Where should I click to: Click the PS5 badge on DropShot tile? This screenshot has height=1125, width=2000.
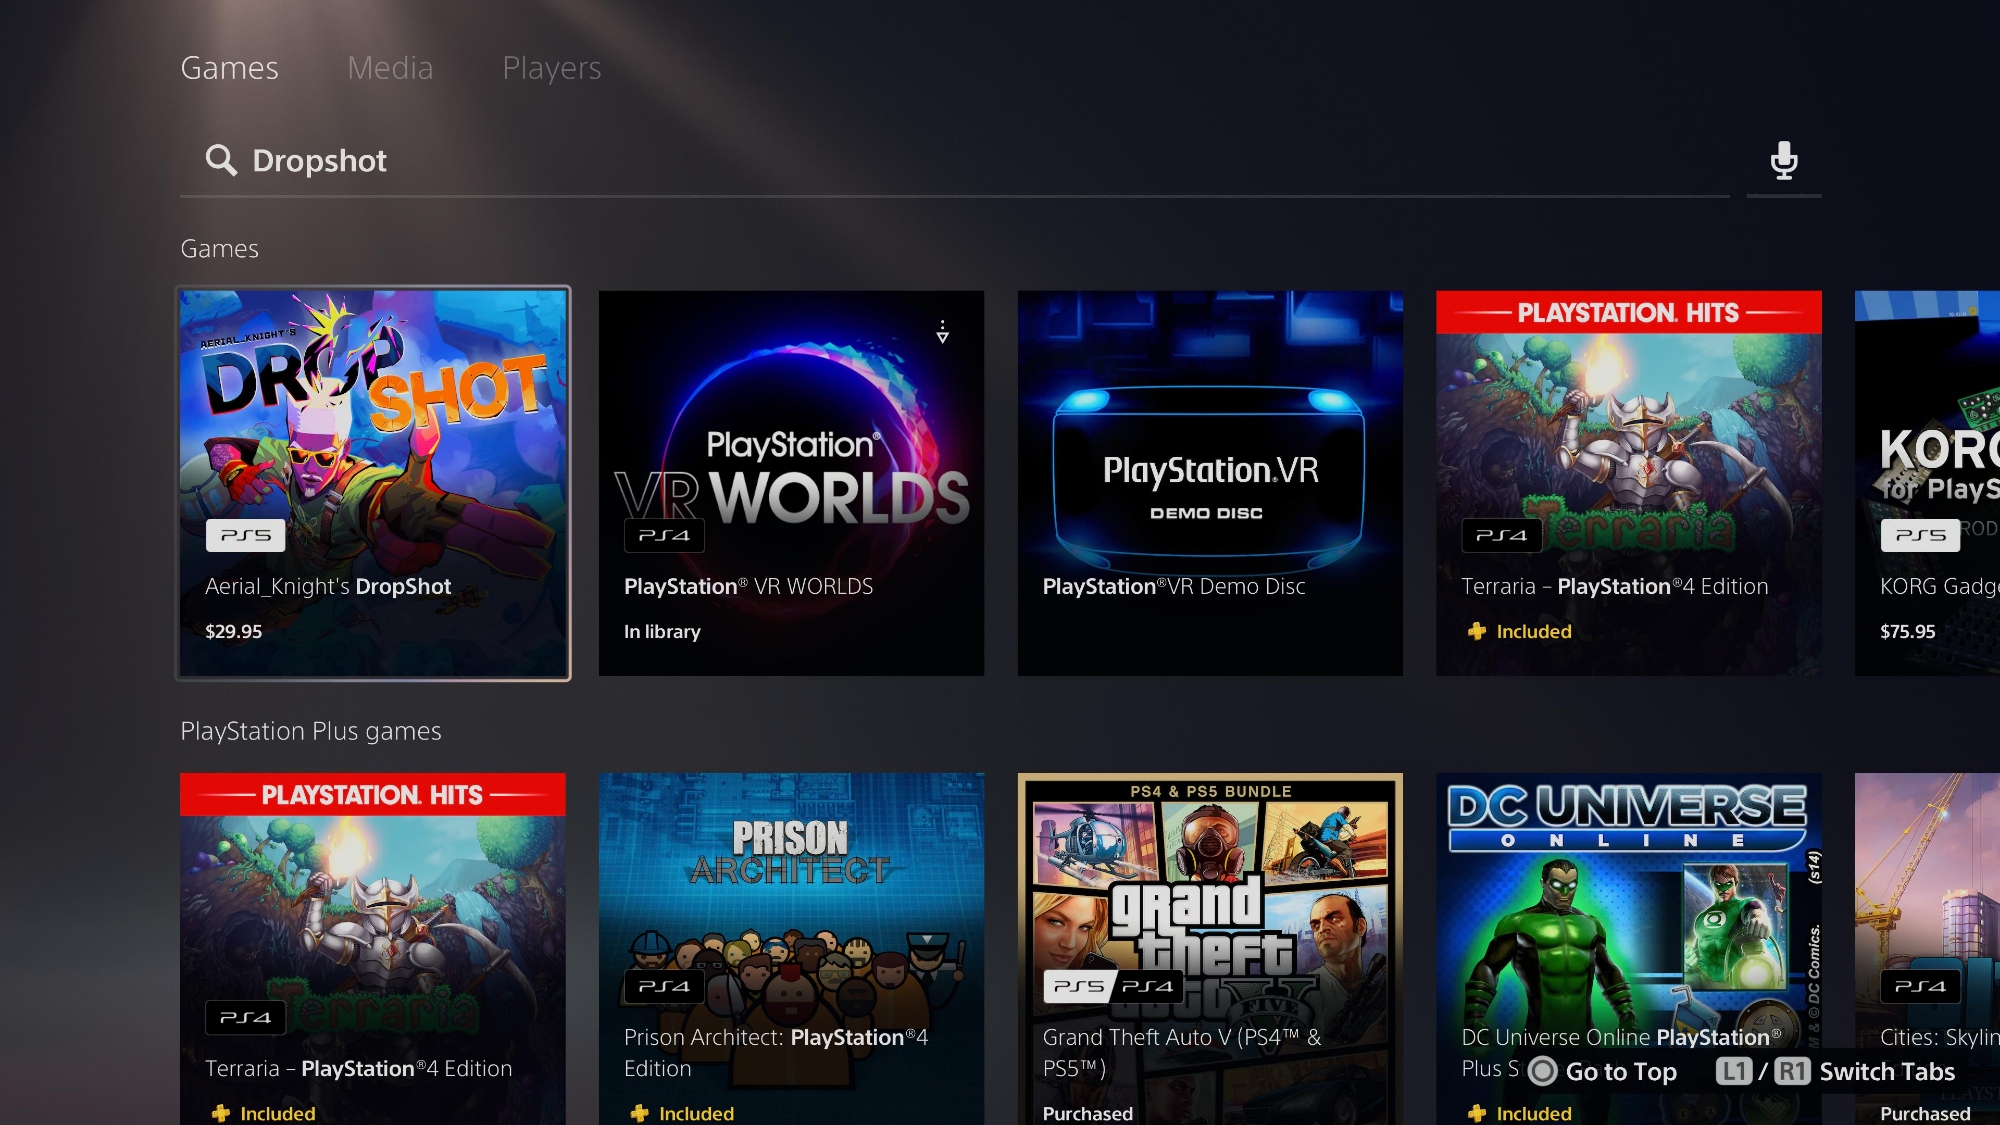[x=245, y=535]
